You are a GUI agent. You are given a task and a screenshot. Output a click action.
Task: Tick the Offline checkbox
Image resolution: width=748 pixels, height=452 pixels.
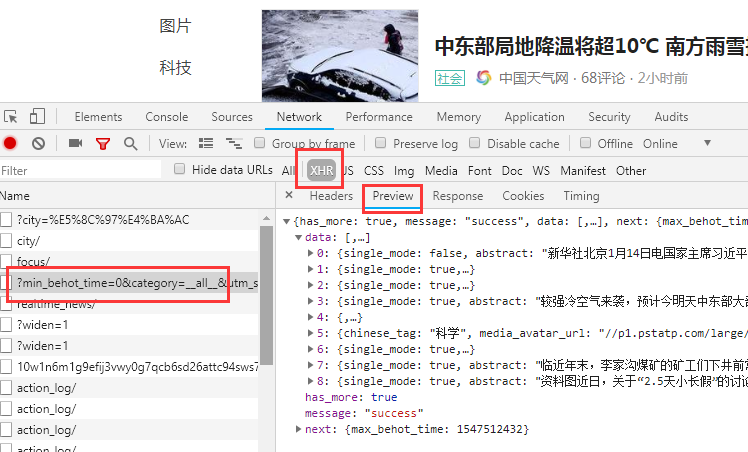point(585,143)
